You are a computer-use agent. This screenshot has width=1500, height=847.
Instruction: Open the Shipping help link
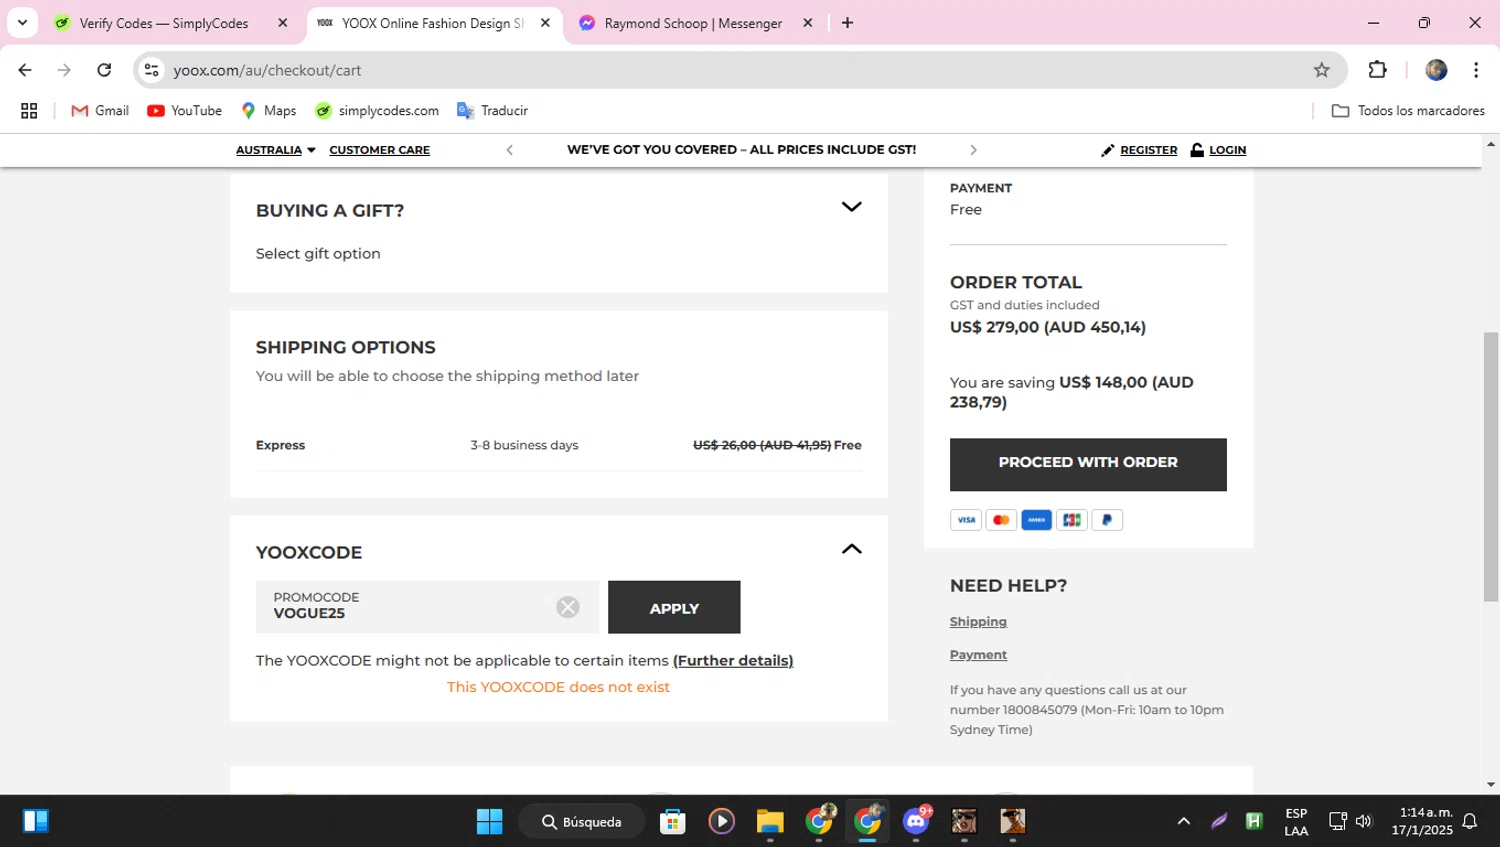[x=978, y=622]
